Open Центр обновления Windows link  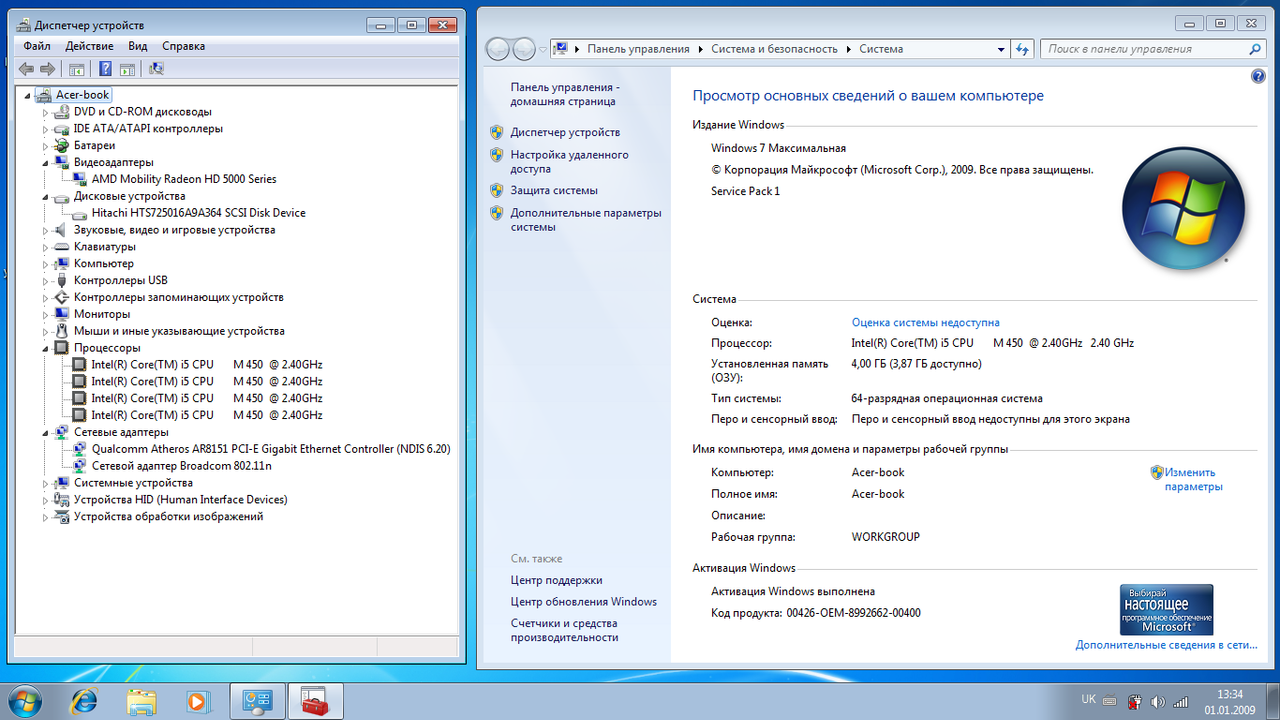[x=584, y=602]
